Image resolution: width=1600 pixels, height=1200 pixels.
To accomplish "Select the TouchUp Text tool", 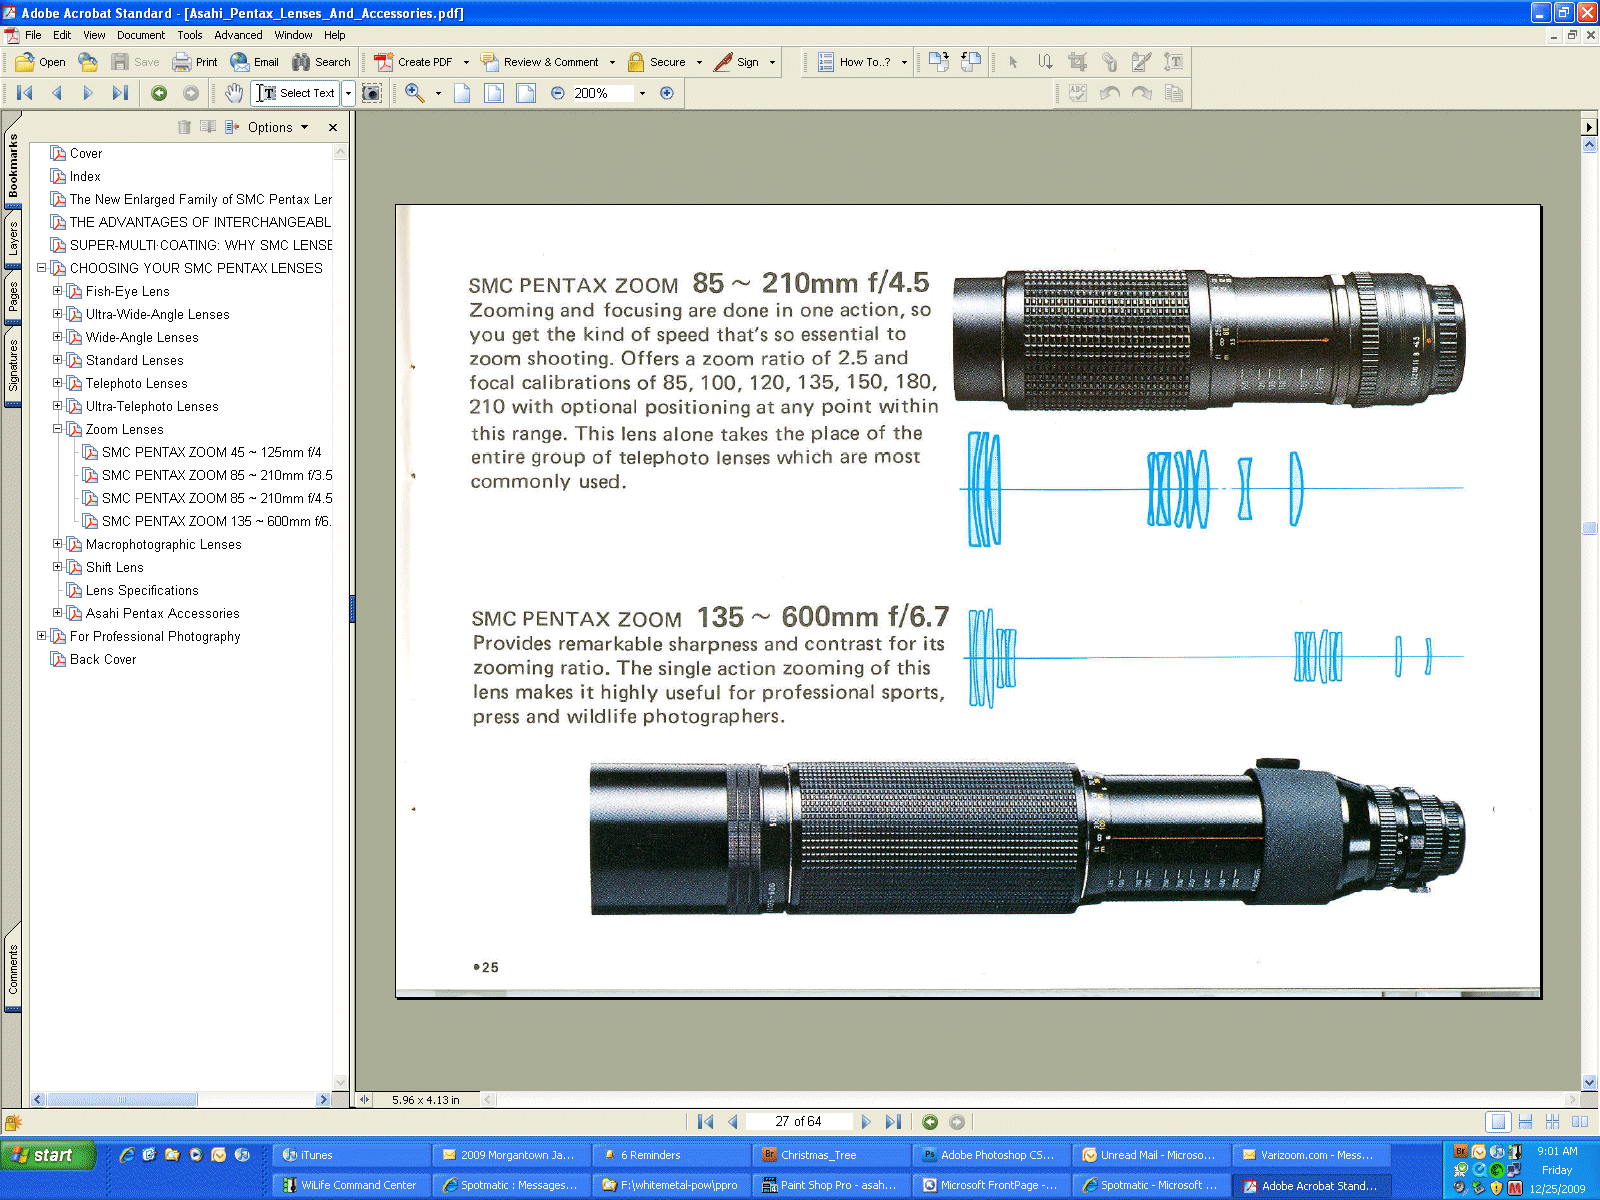I will click(x=1173, y=62).
